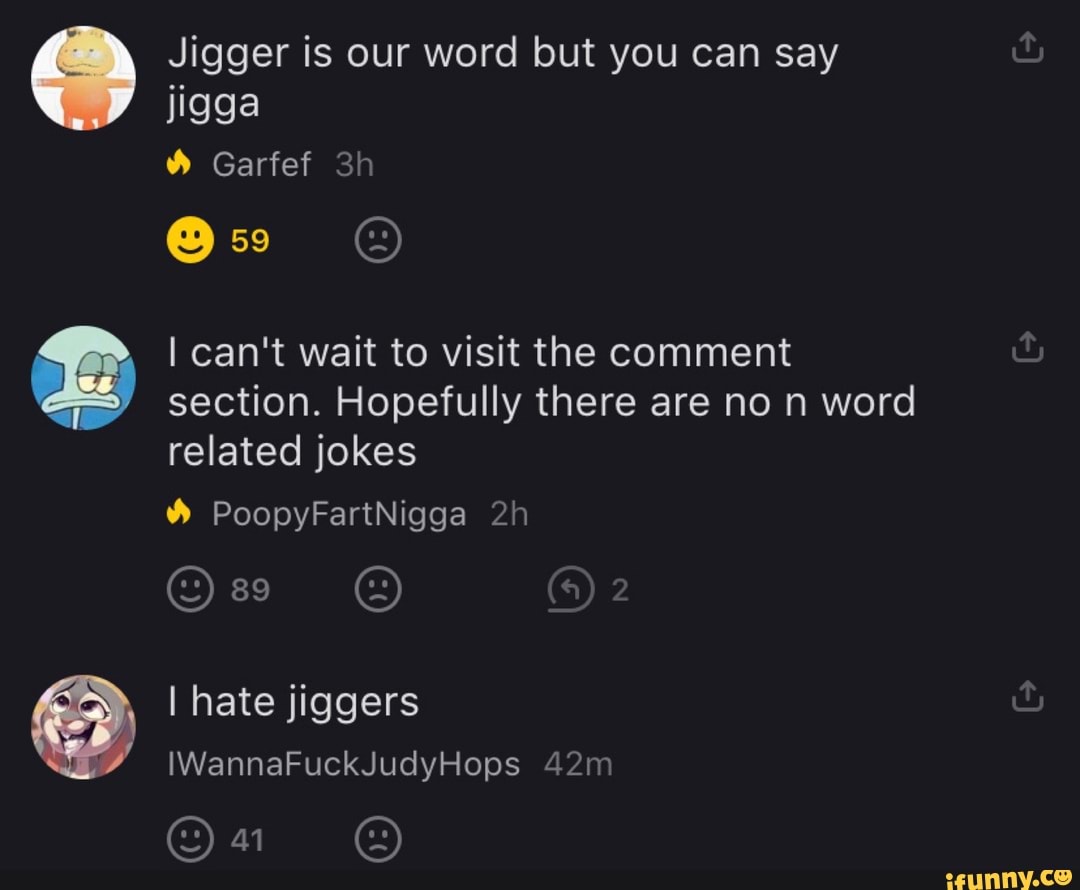Click the flame badge beside Garfef
The image size is (1080, 890).
coord(178,164)
